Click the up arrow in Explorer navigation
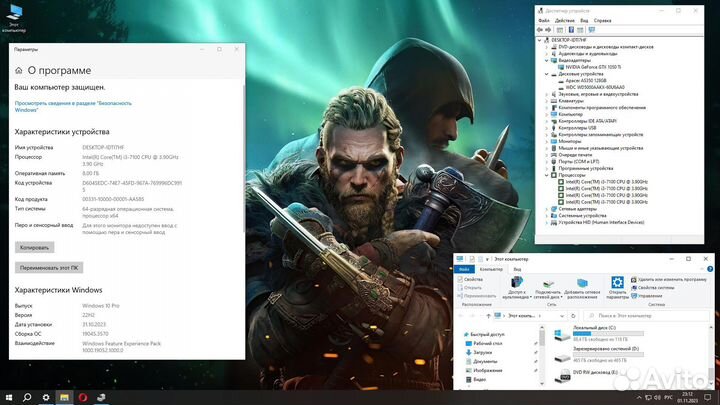Screen dimensions: 720x405 488,316
